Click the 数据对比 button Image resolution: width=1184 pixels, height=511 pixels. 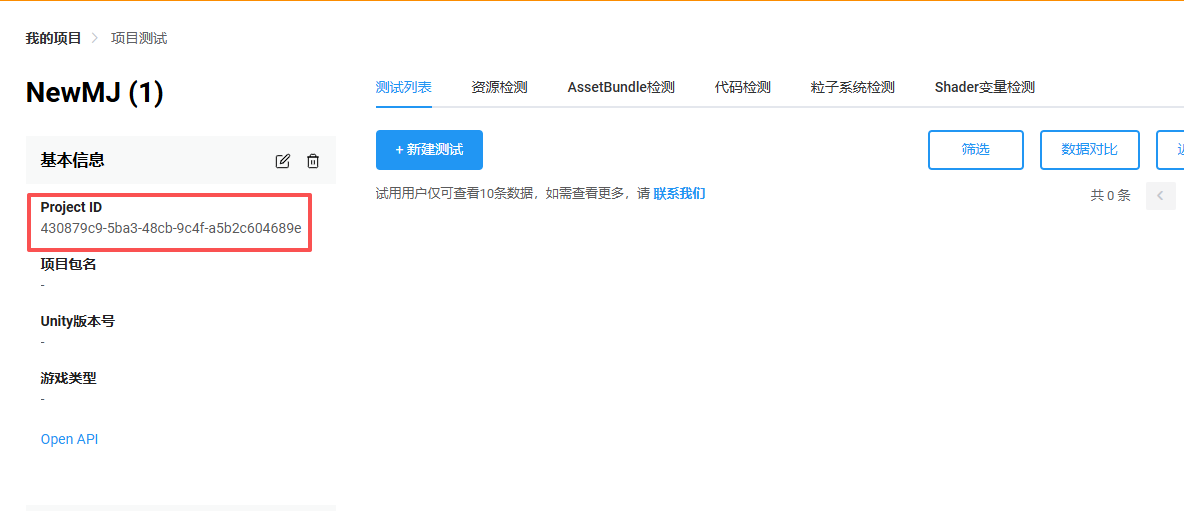coord(1089,150)
